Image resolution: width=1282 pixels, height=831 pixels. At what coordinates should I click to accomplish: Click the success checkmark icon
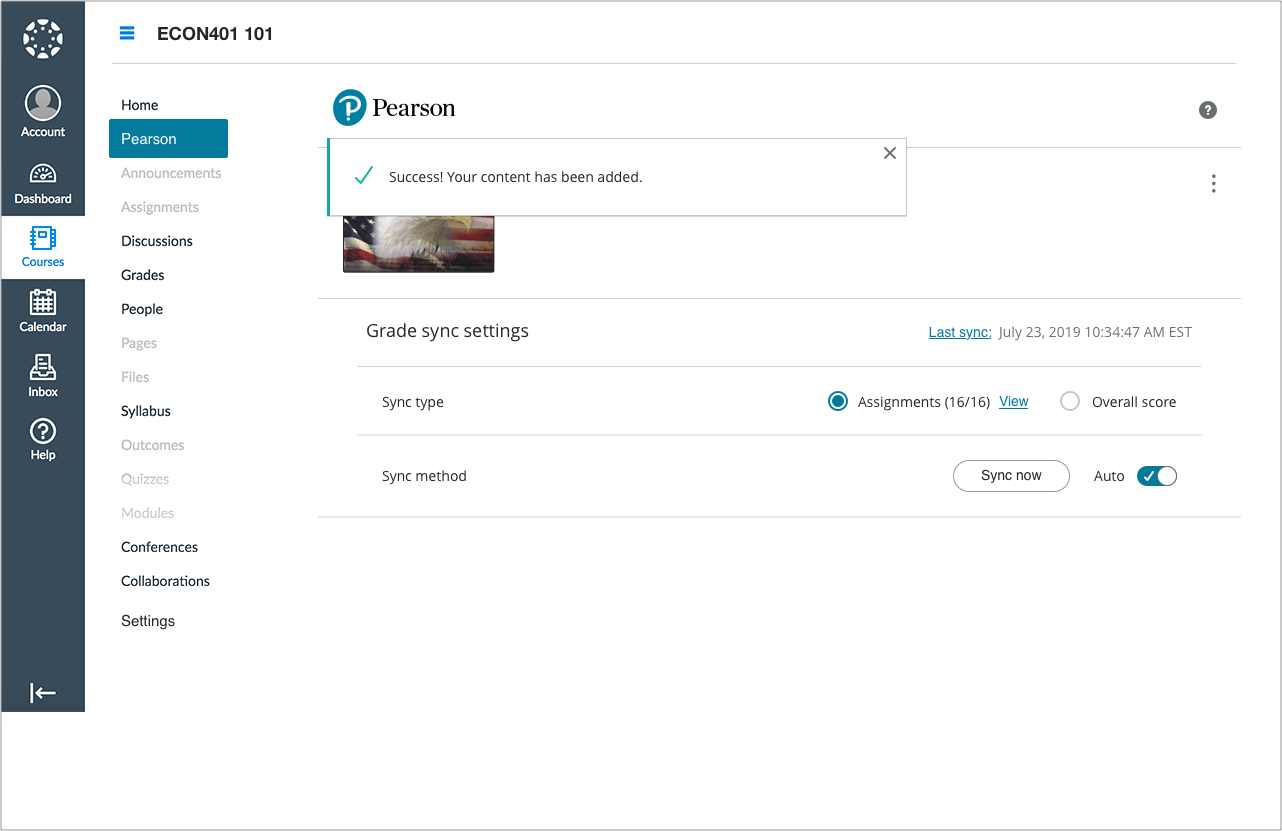point(364,177)
